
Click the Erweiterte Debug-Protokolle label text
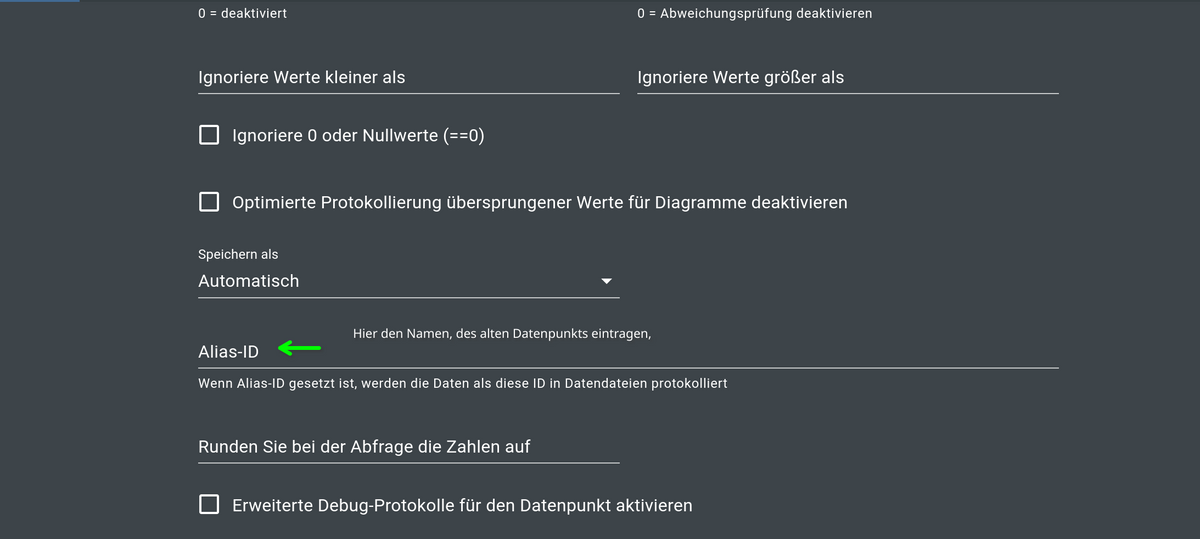pos(462,506)
